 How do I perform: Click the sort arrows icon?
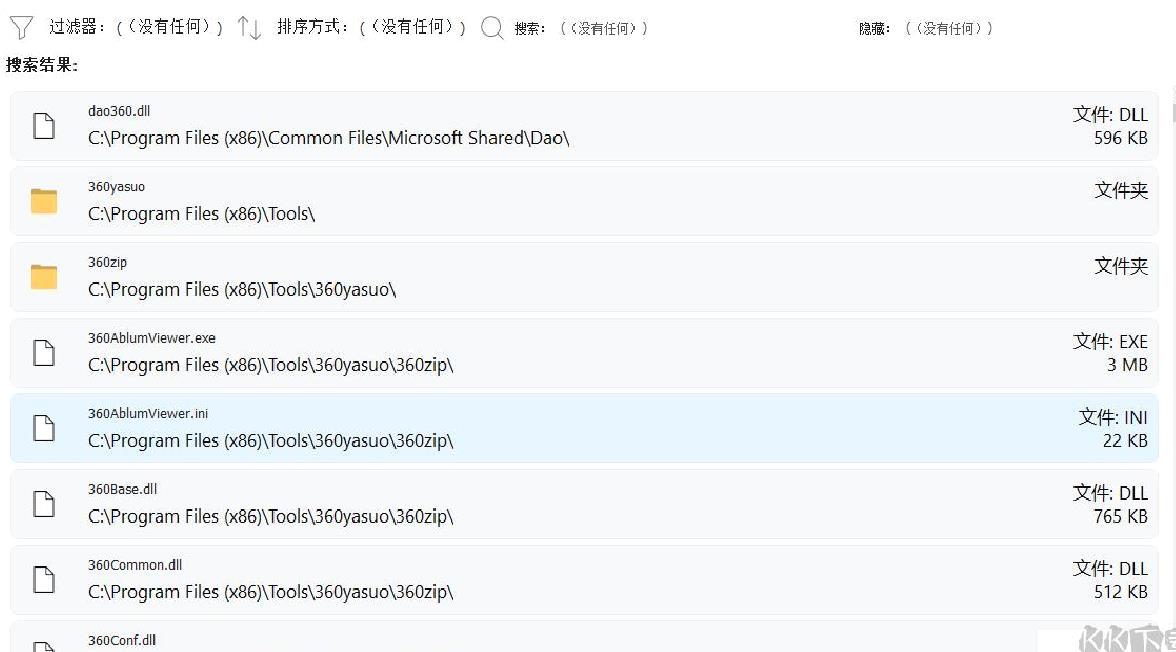[x=248, y=28]
